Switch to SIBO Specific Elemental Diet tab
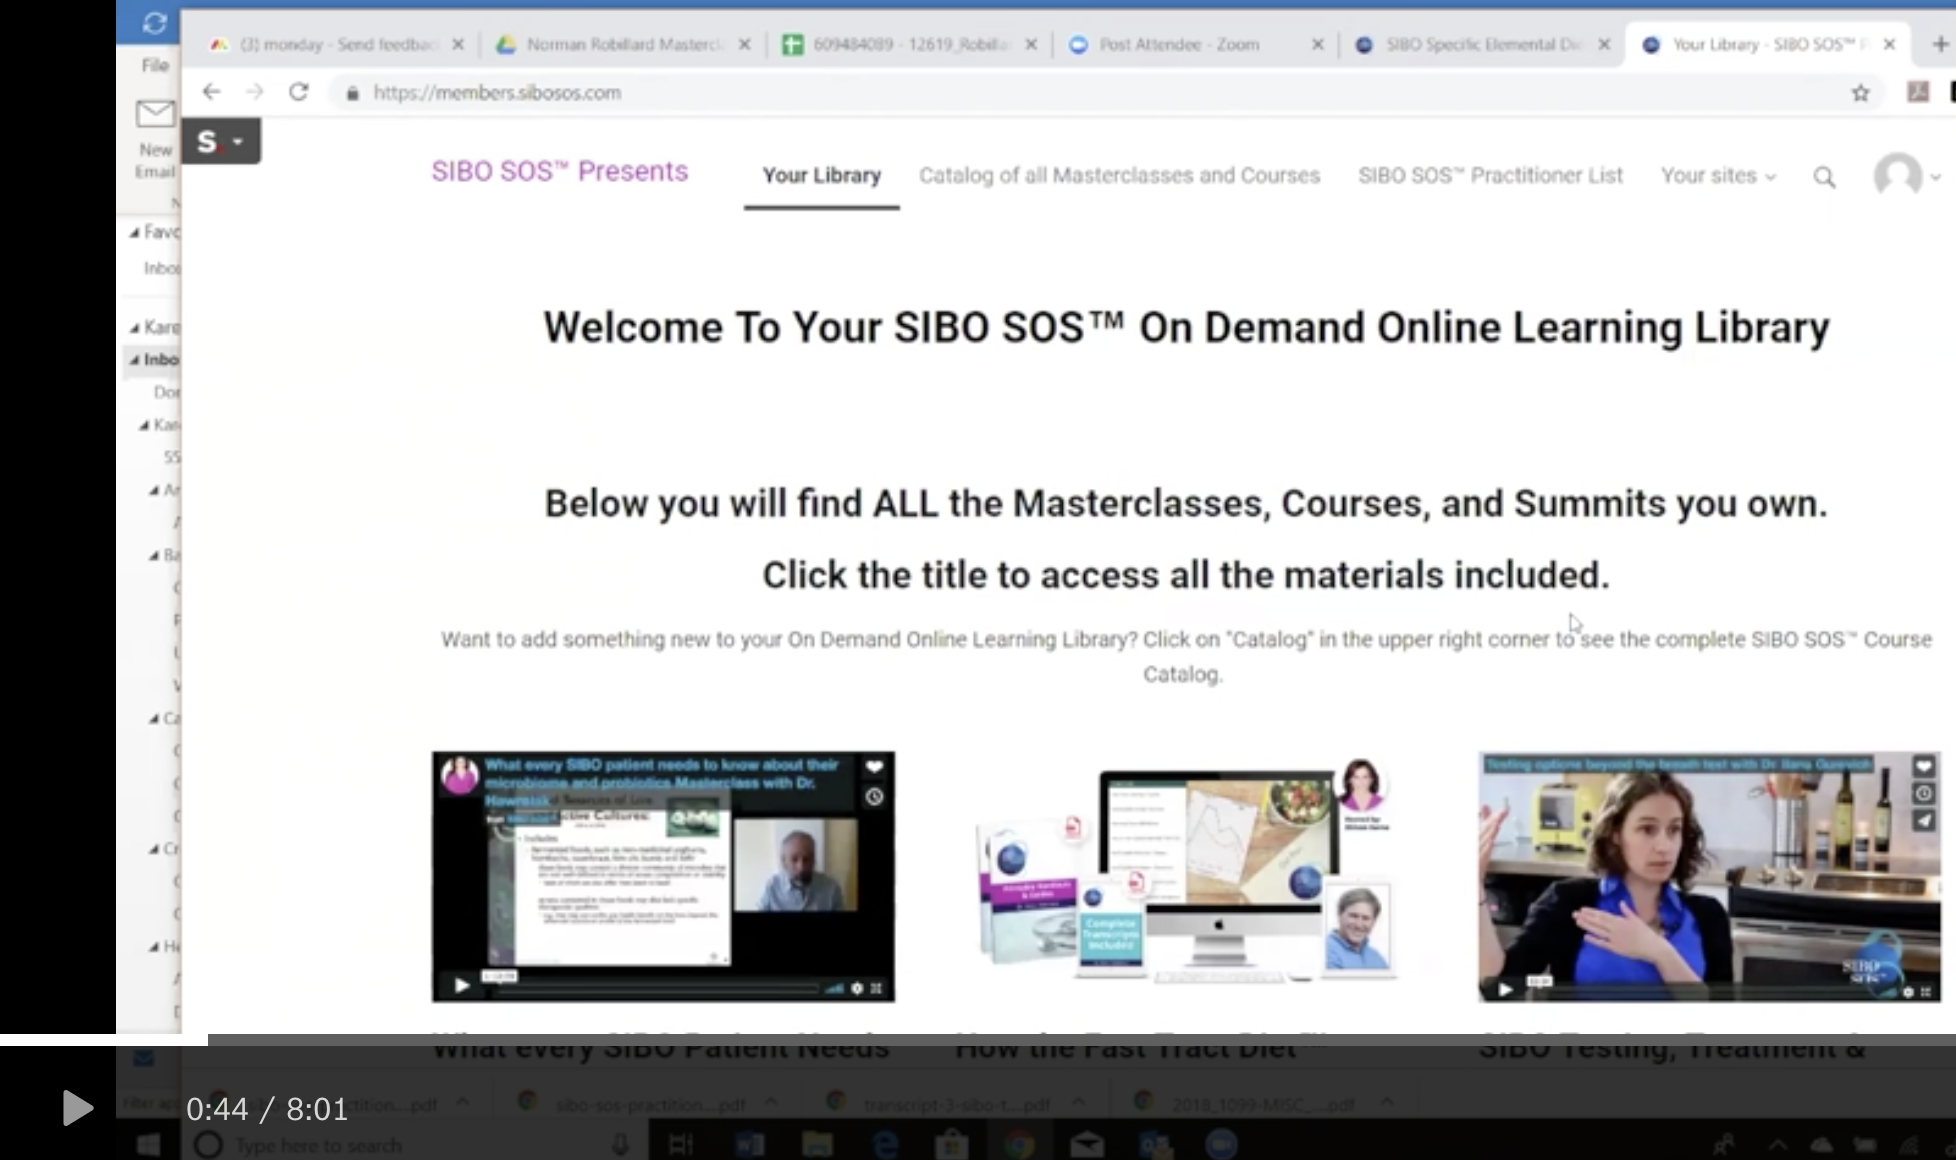 tap(1483, 44)
